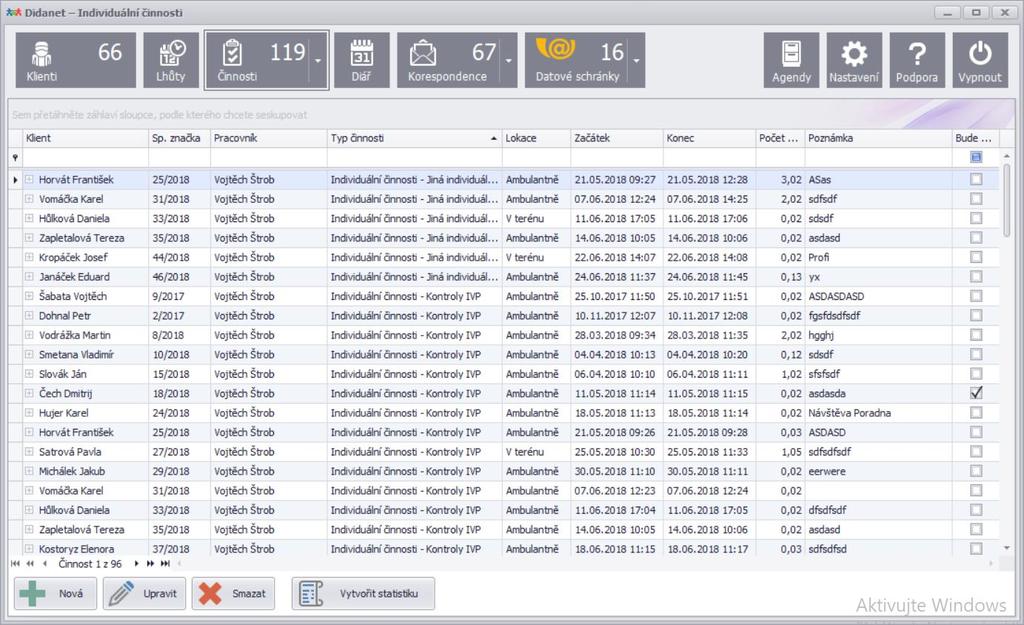Click the filter row pin icon
Viewport: 1024px width, 625px height.
pos(15,157)
